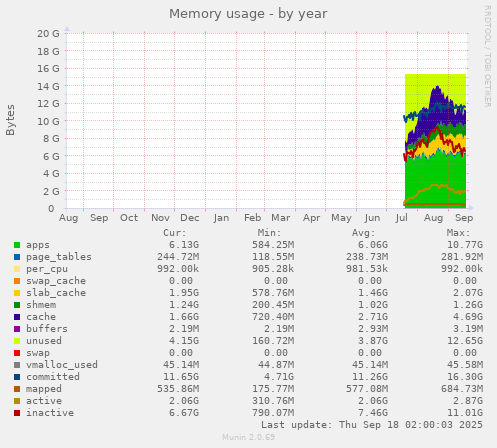Click mapped average value 577.08M
This screenshot has width=497, height=448.
coord(367,389)
